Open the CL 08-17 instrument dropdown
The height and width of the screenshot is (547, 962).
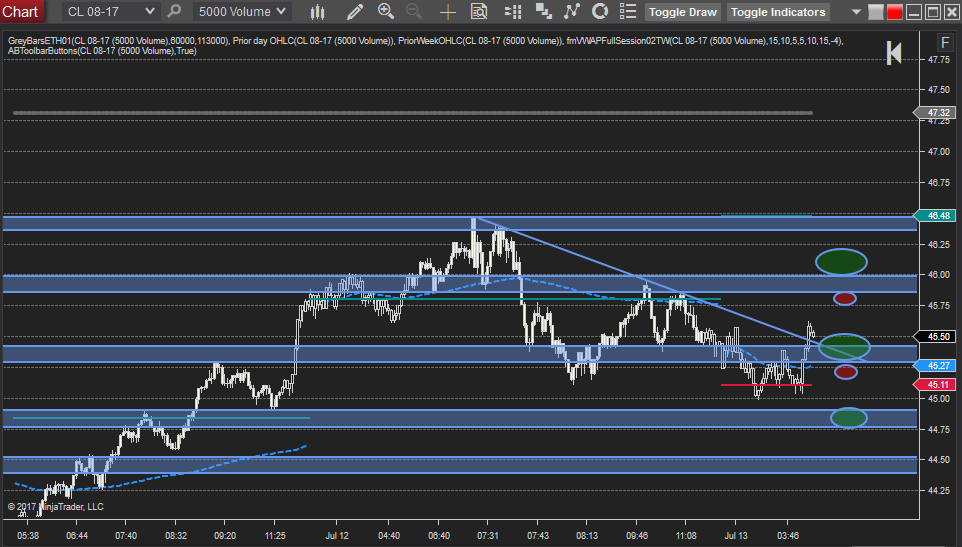[110, 11]
